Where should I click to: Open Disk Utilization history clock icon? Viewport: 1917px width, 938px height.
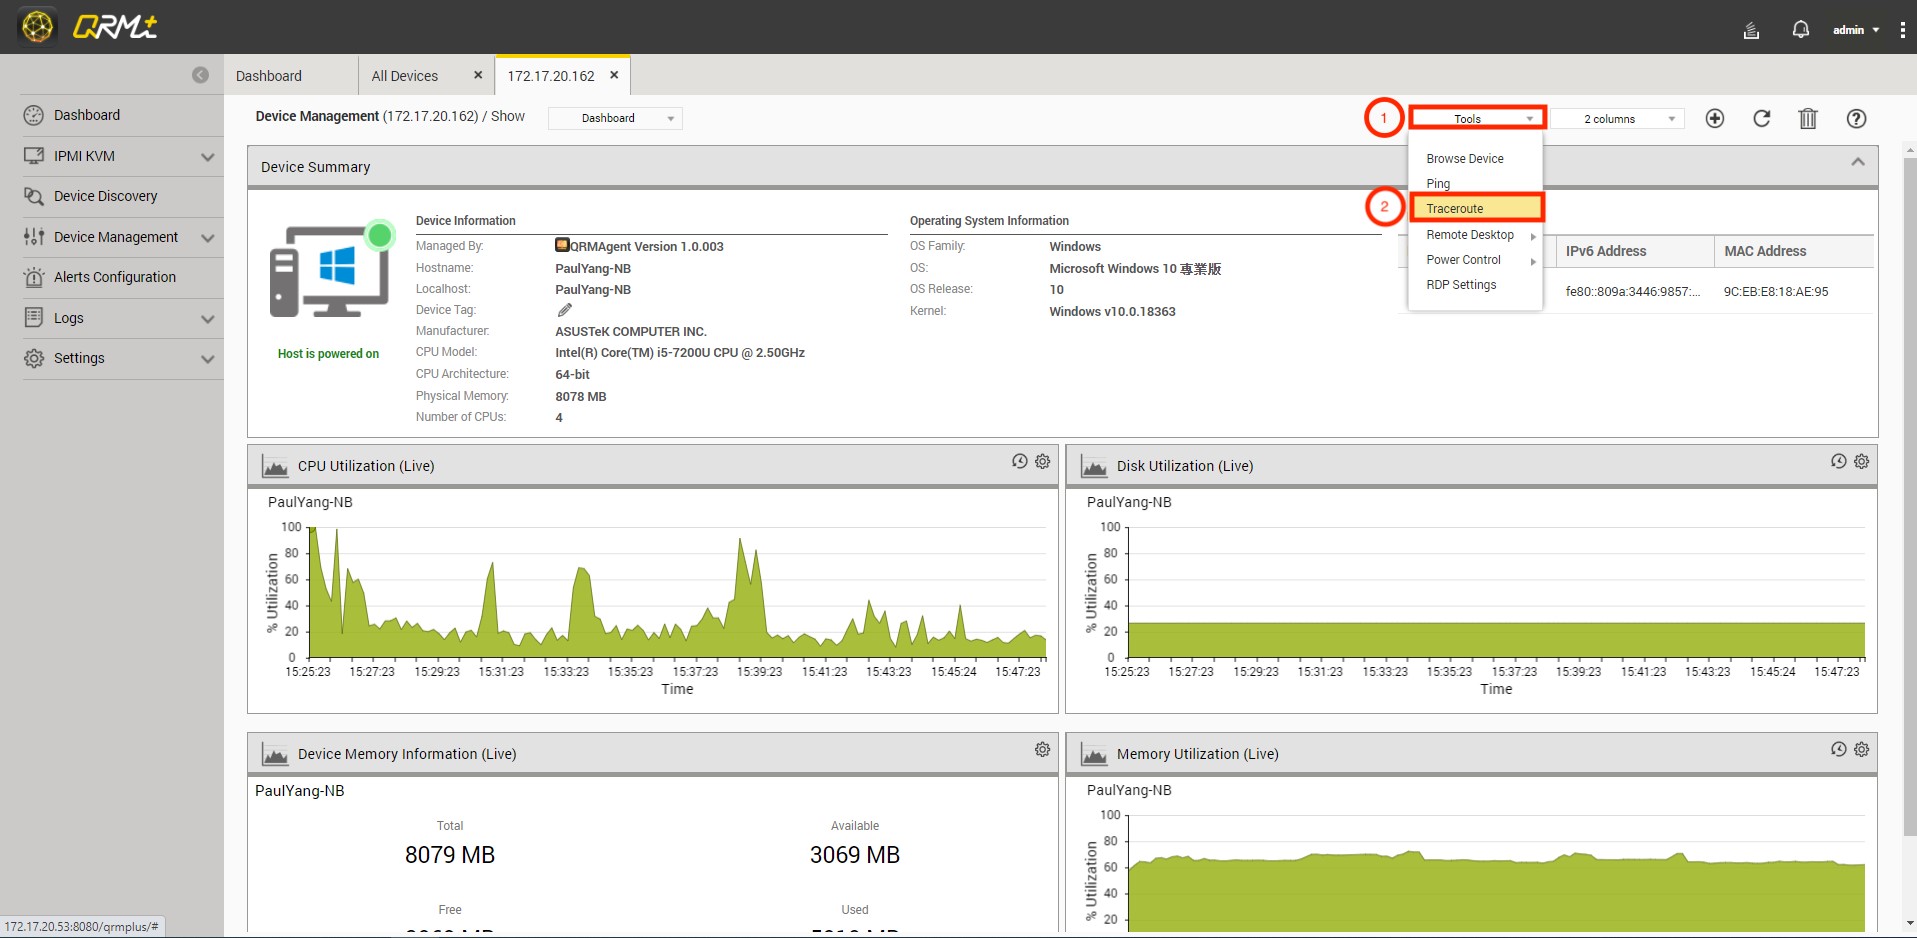point(1838,461)
